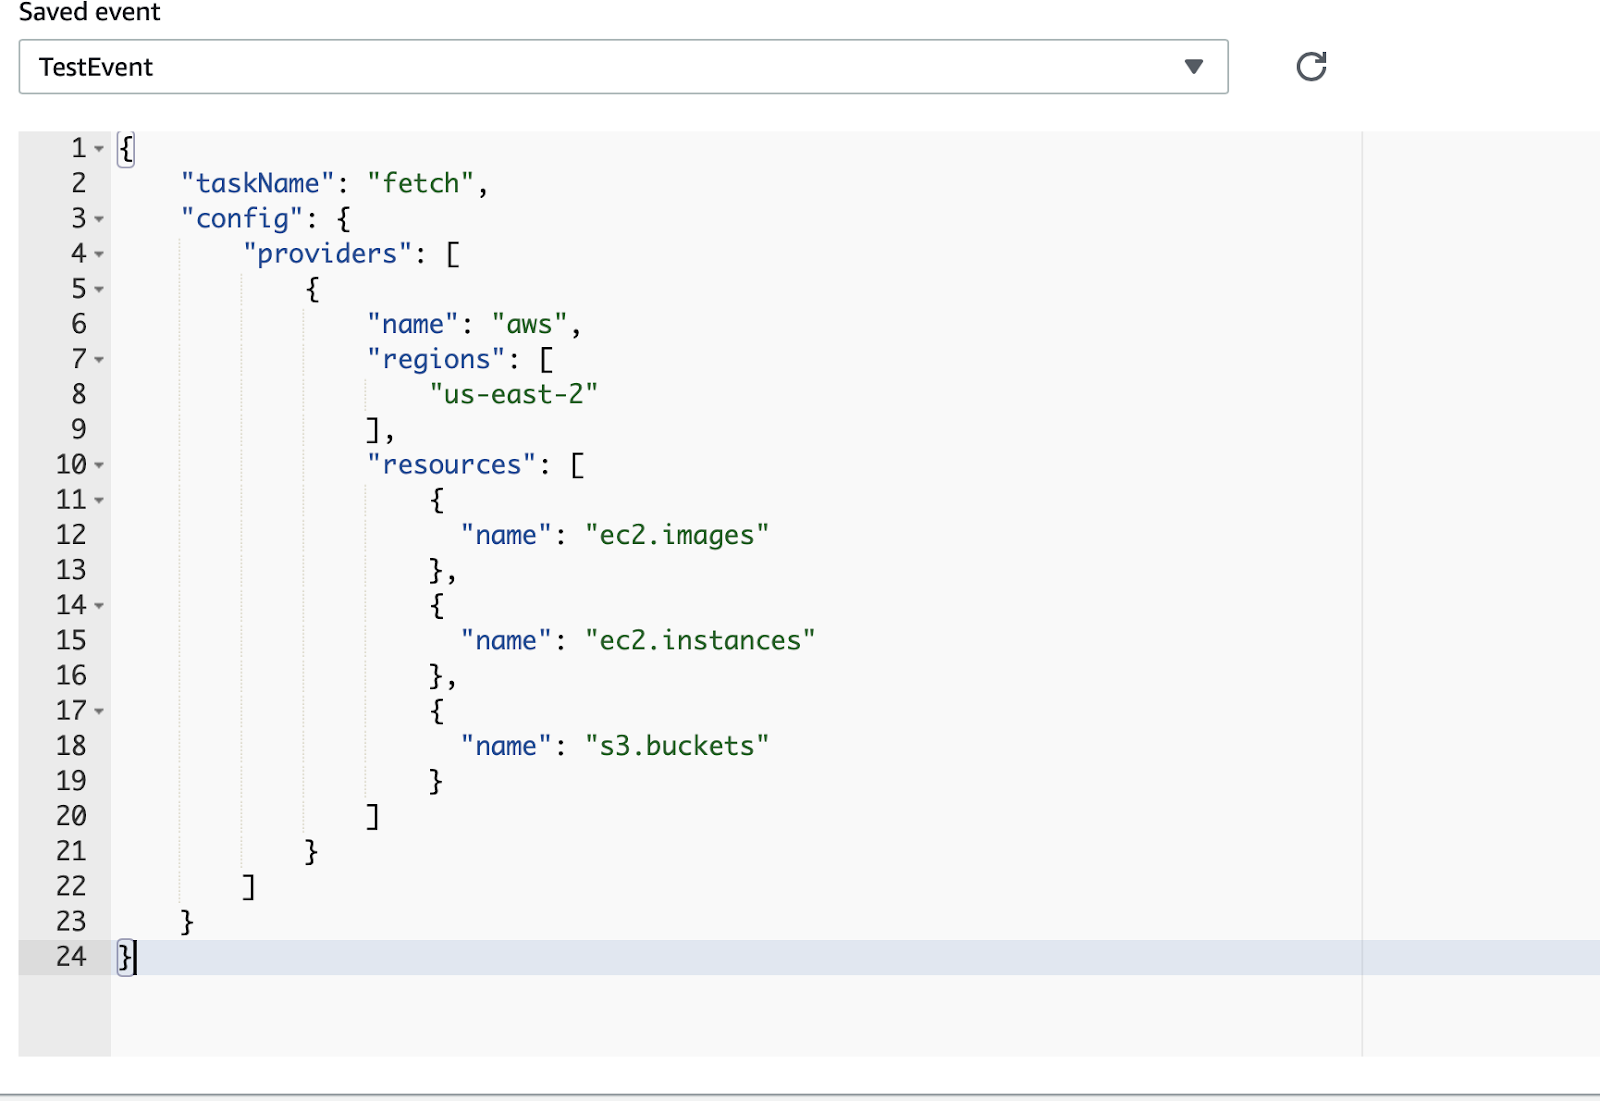Click on the "us-east-2" region string
This screenshot has height=1101, width=1600.
click(x=513, y=395)
